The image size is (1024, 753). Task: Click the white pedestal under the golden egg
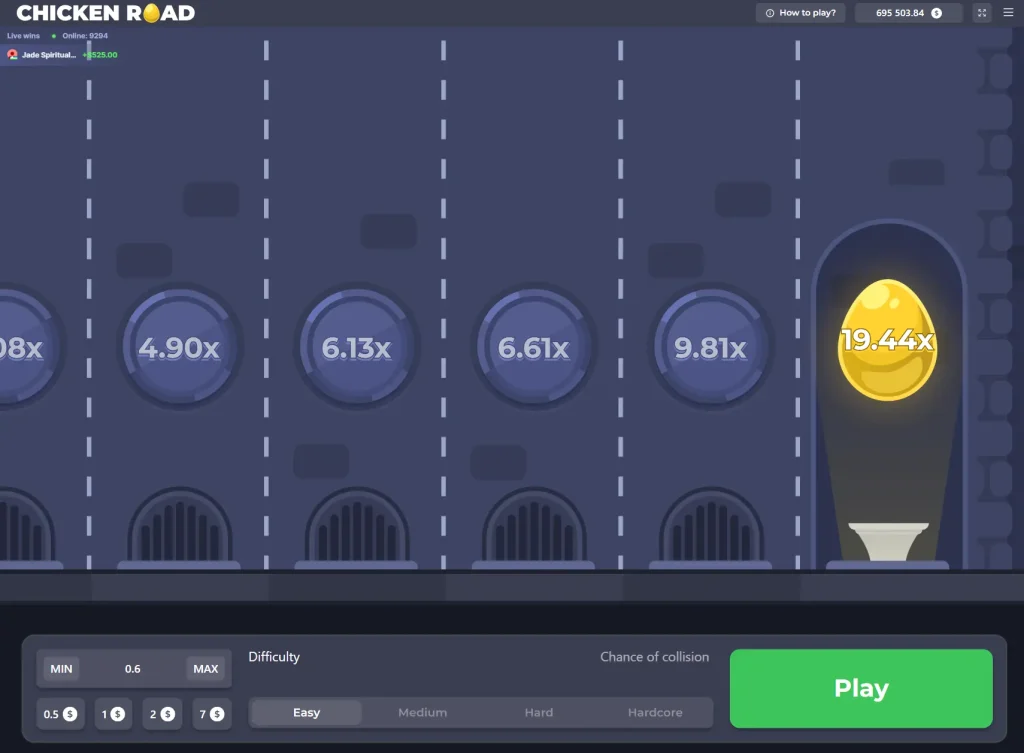coord(888,541)
